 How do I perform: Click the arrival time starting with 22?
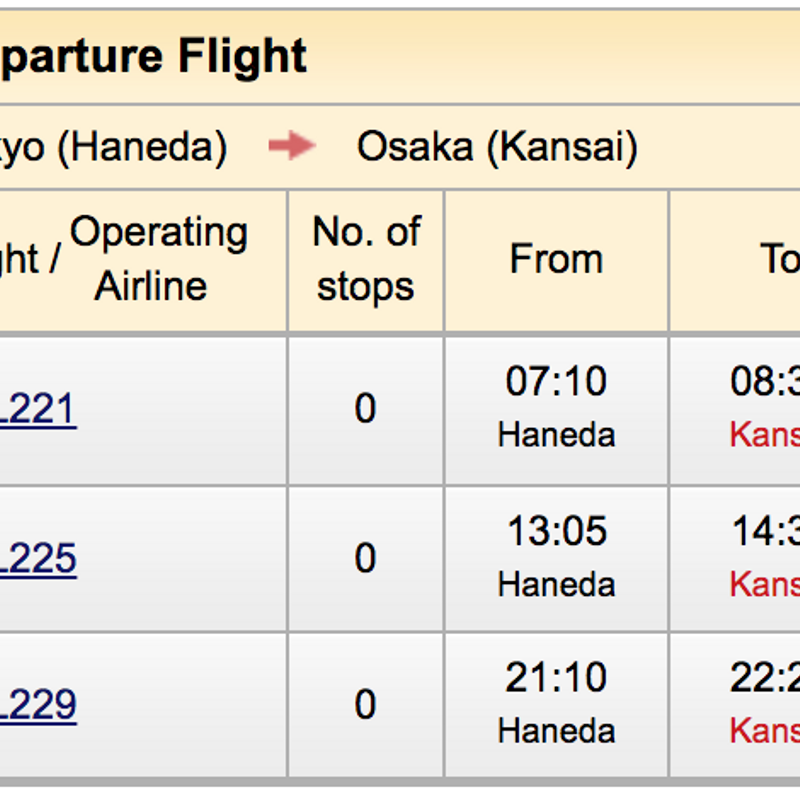pyautogui.click(x=765, y=678)
